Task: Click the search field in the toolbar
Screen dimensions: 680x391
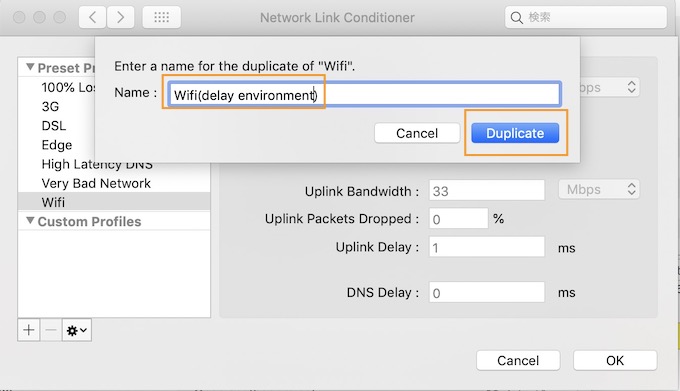Action: 585,17
